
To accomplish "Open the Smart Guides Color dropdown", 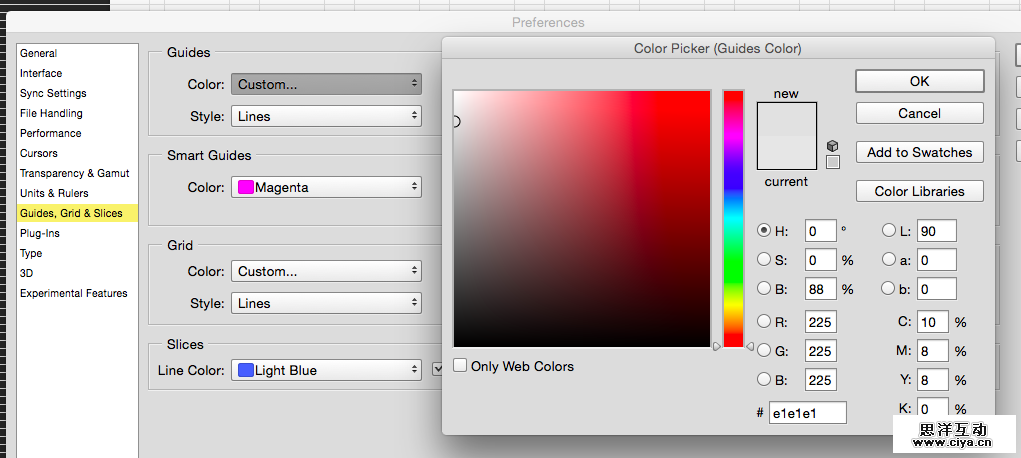I will click(326, 187).
